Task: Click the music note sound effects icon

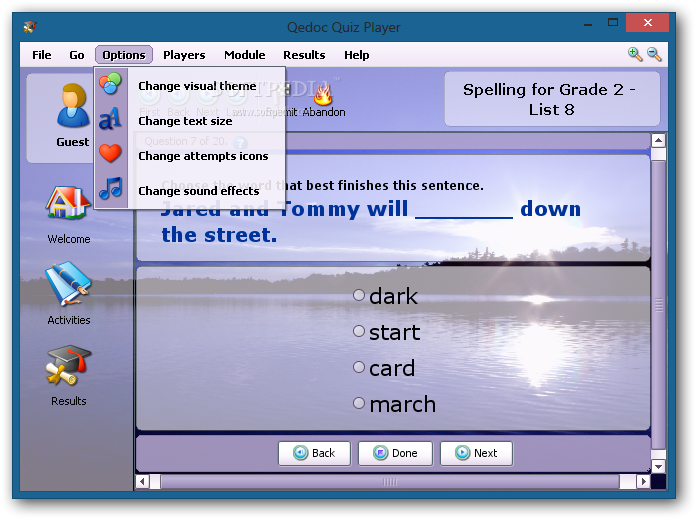Action: (x=110, y=188)
